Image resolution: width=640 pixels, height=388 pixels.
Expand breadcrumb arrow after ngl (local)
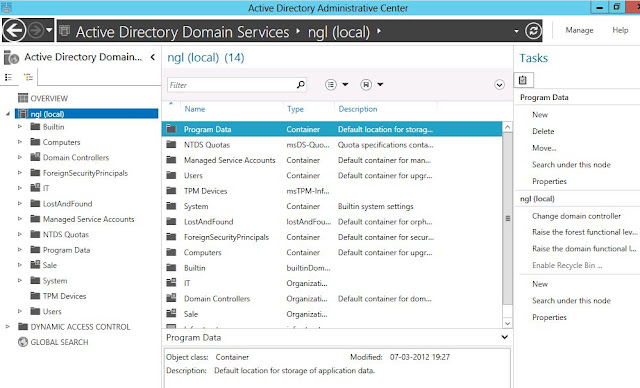coord(379,31)
